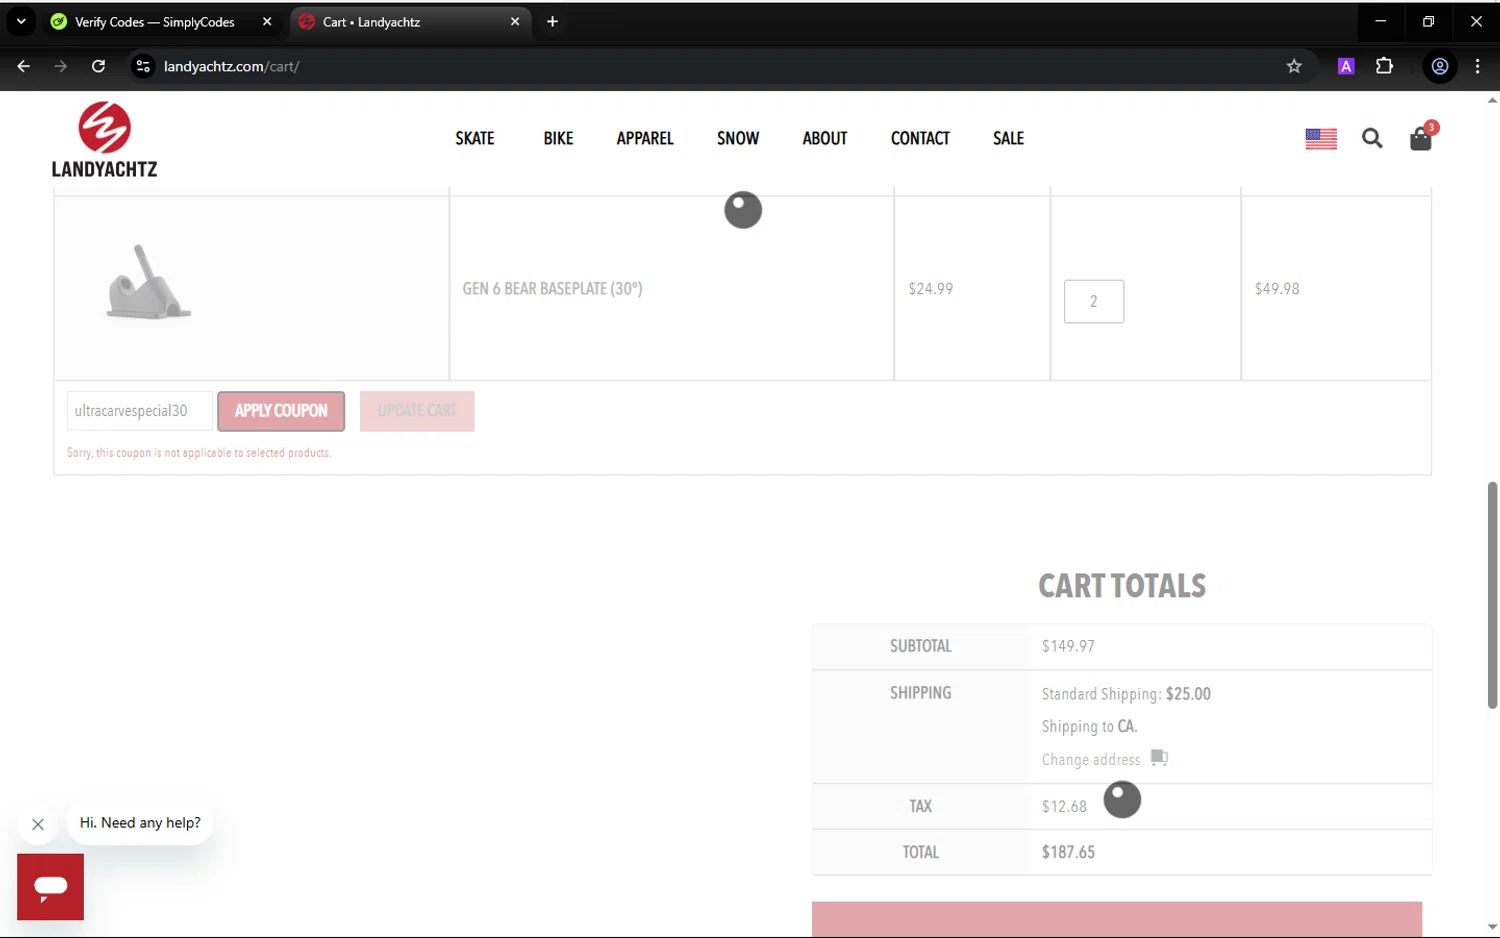Open the Chrome profile avatar

1440,66
